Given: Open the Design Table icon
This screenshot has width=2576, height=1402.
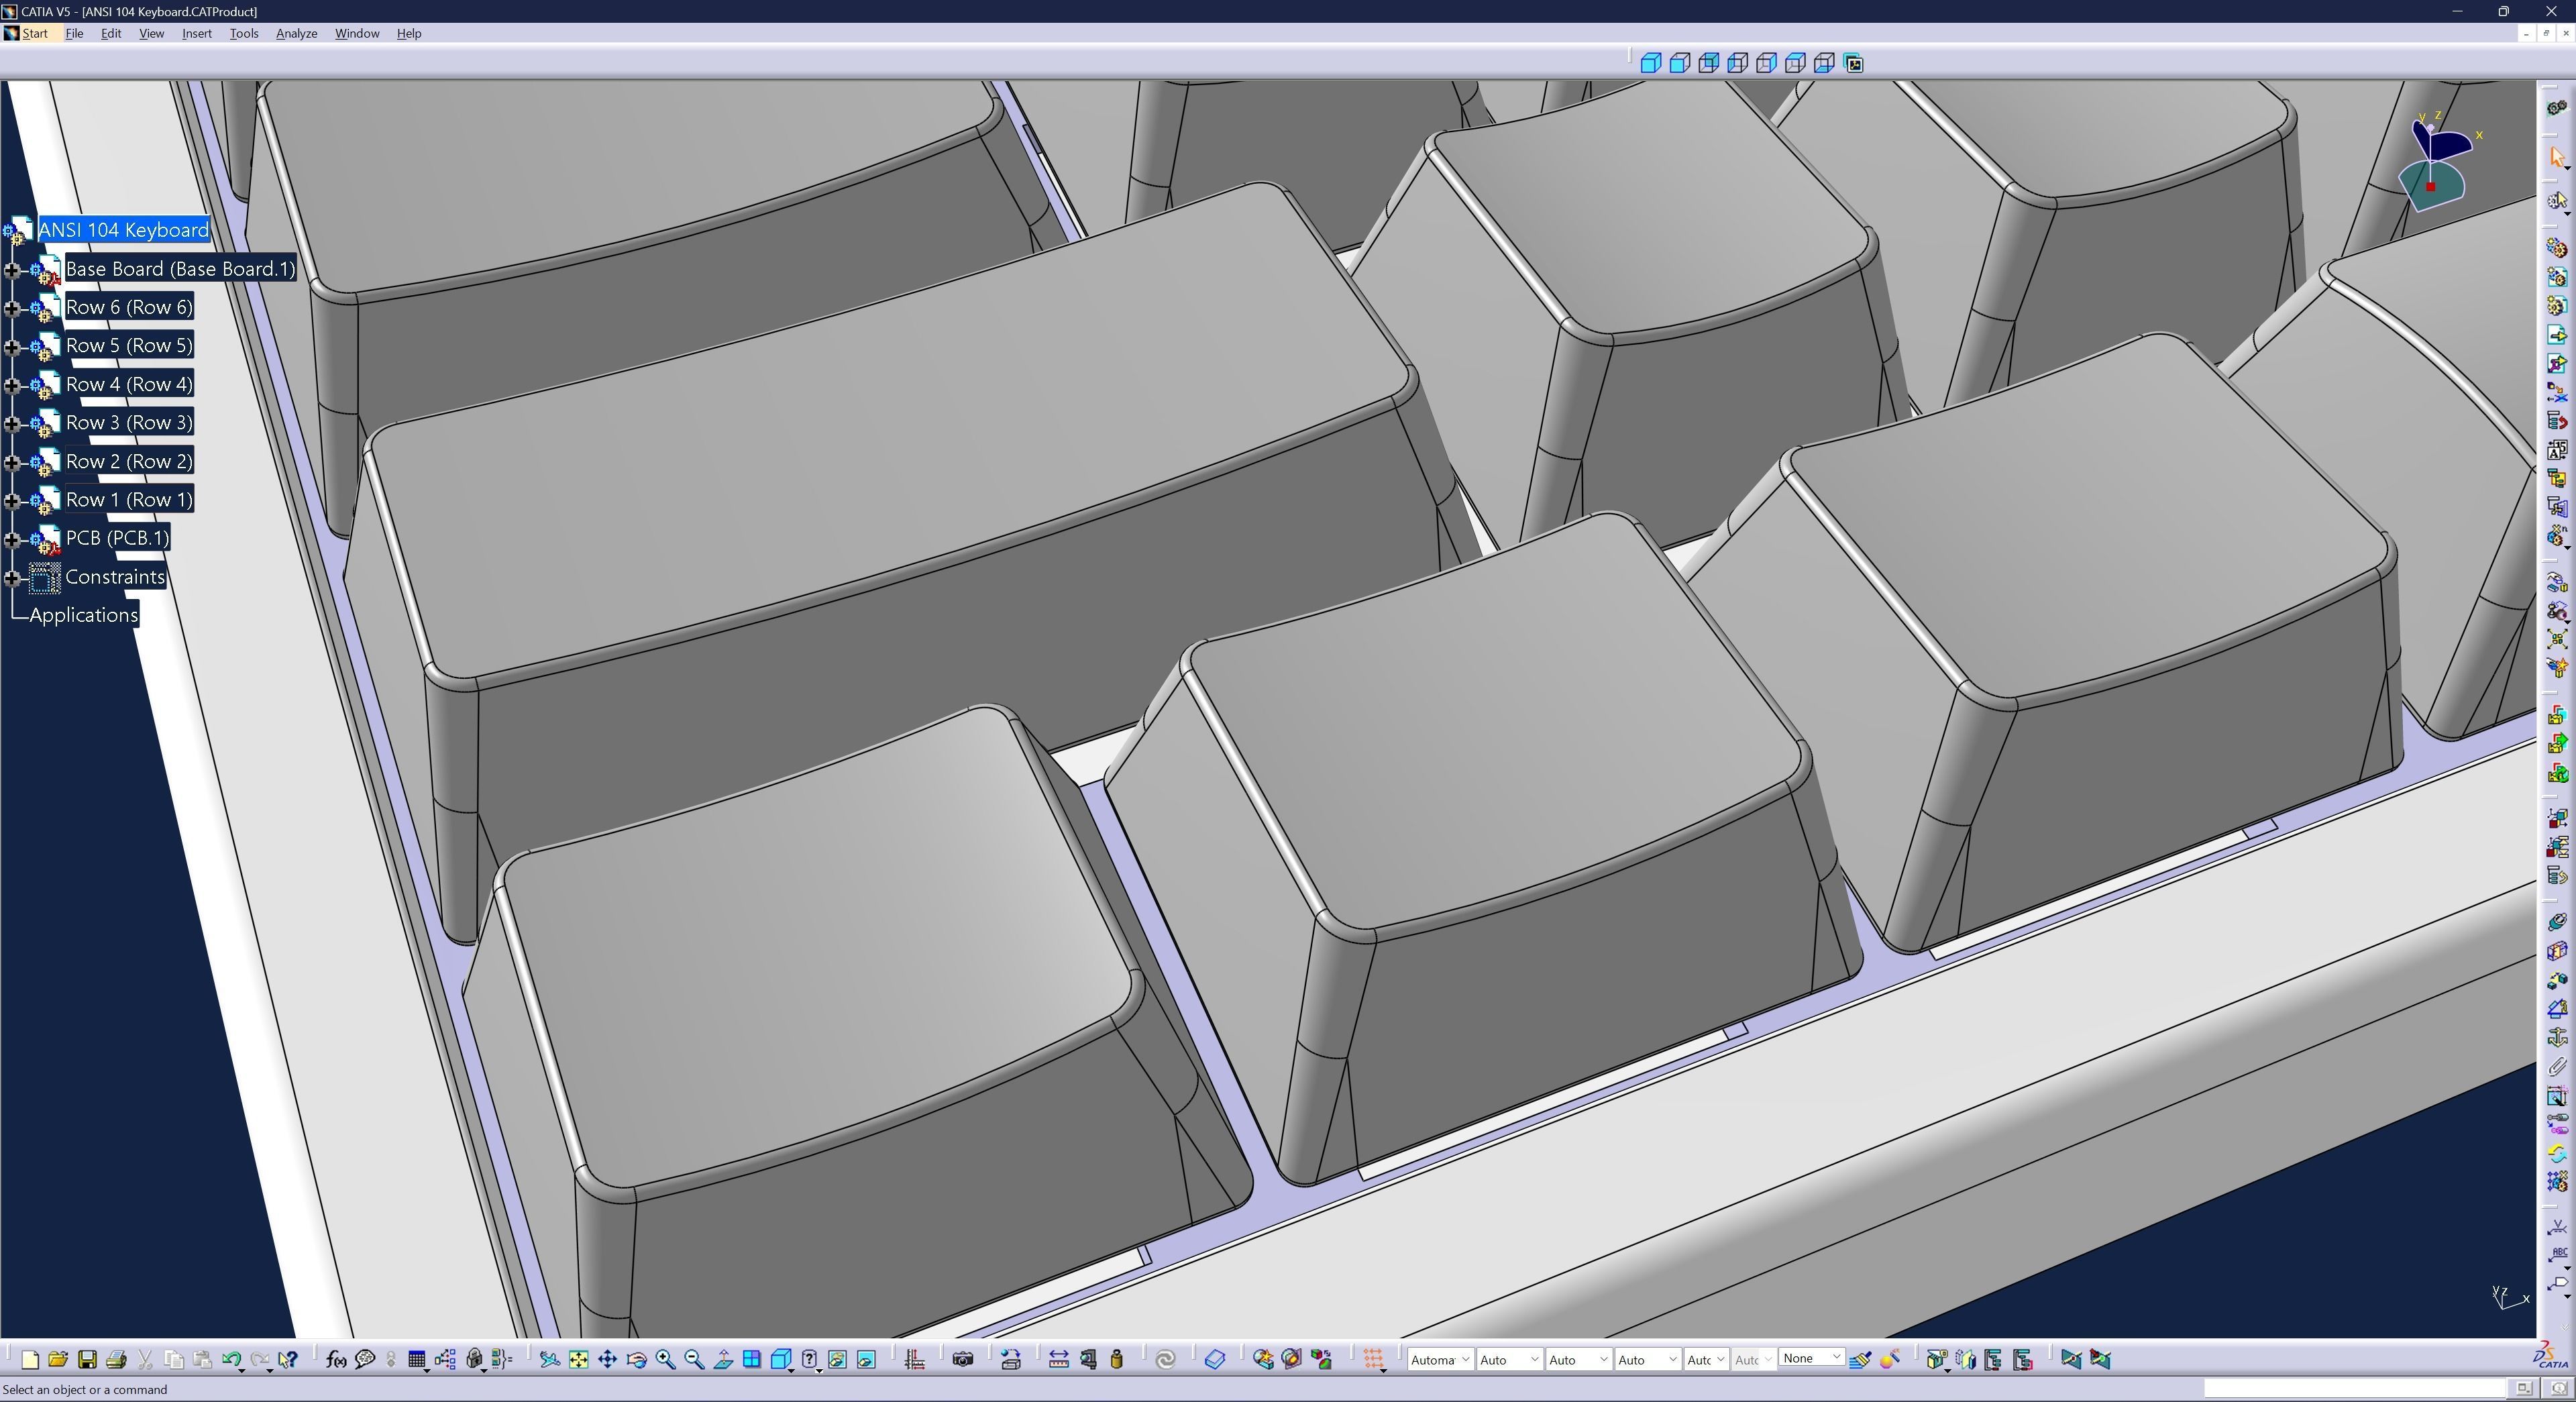Looking at the screenshot, I should coord(417,1360).
